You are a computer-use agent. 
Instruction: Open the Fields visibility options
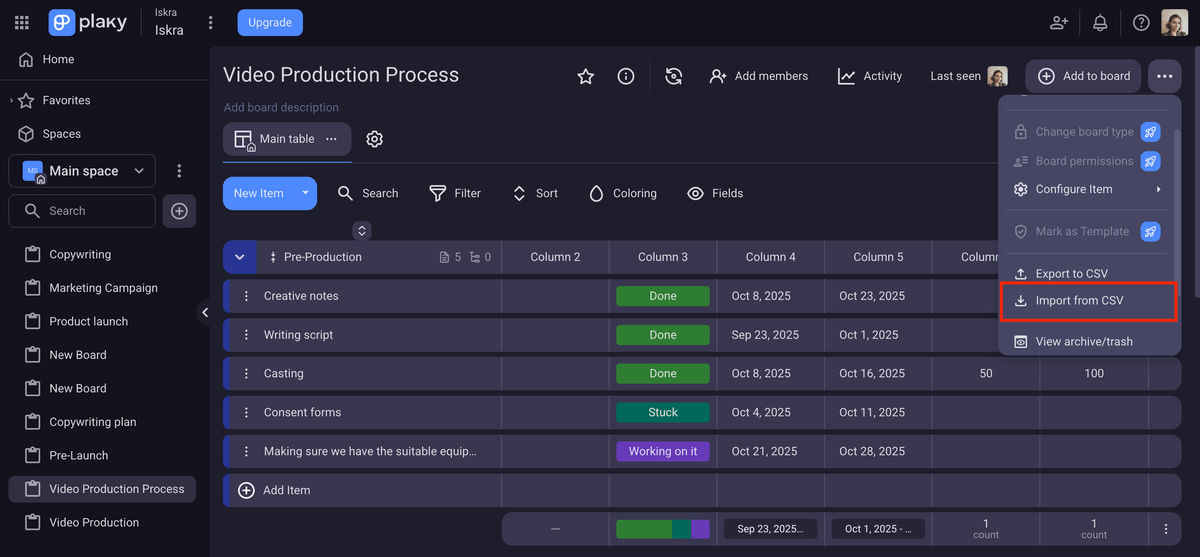715,193
